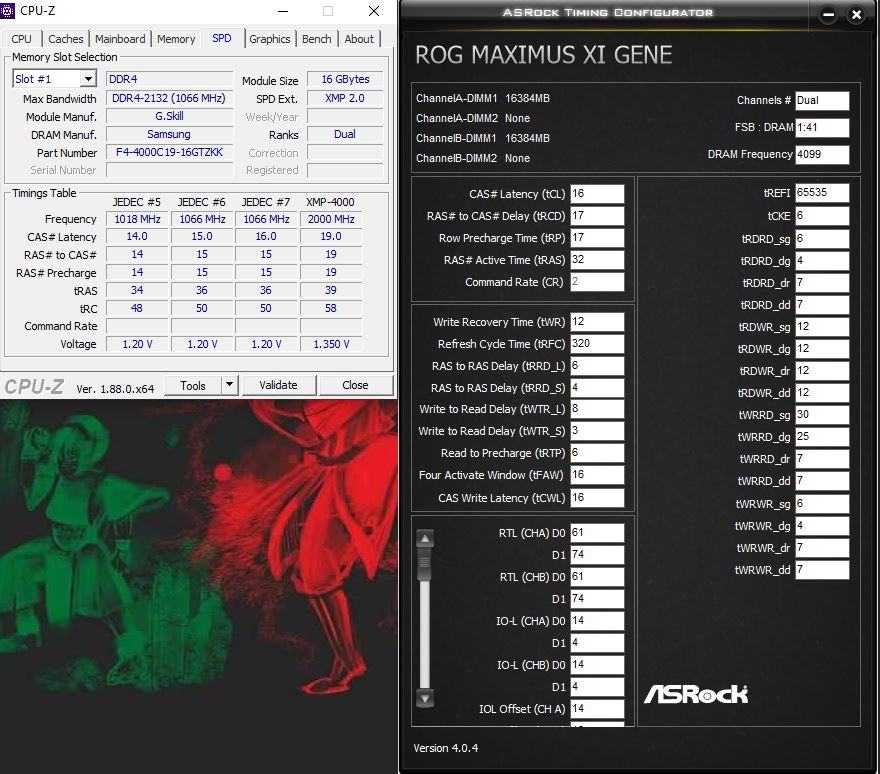880x774 pixels.
Task: Switch to the Bench tab
Action: coord(317,39)
